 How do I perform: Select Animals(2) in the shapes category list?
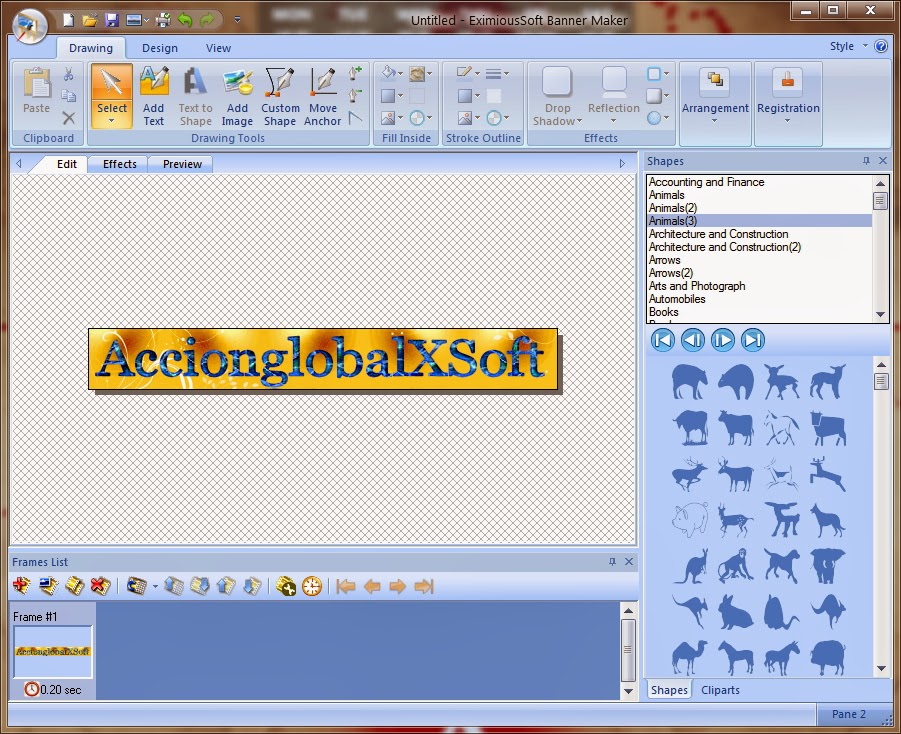click(759, 208)
